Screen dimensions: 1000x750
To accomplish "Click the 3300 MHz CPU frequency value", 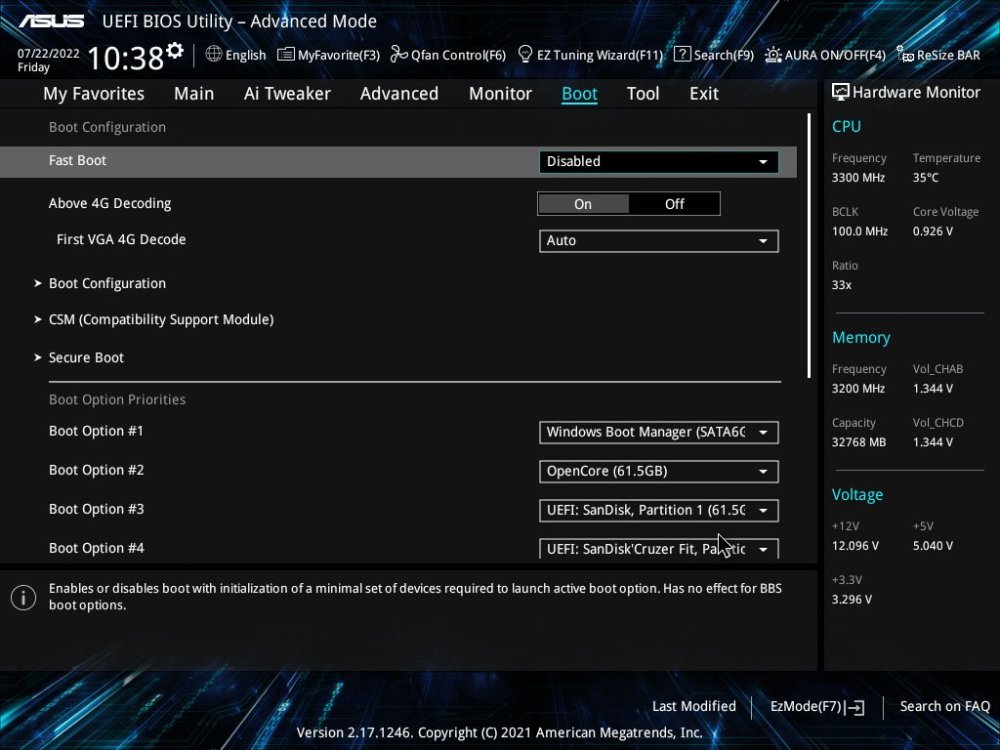I will pyautogui.click(x=858, y=178).
